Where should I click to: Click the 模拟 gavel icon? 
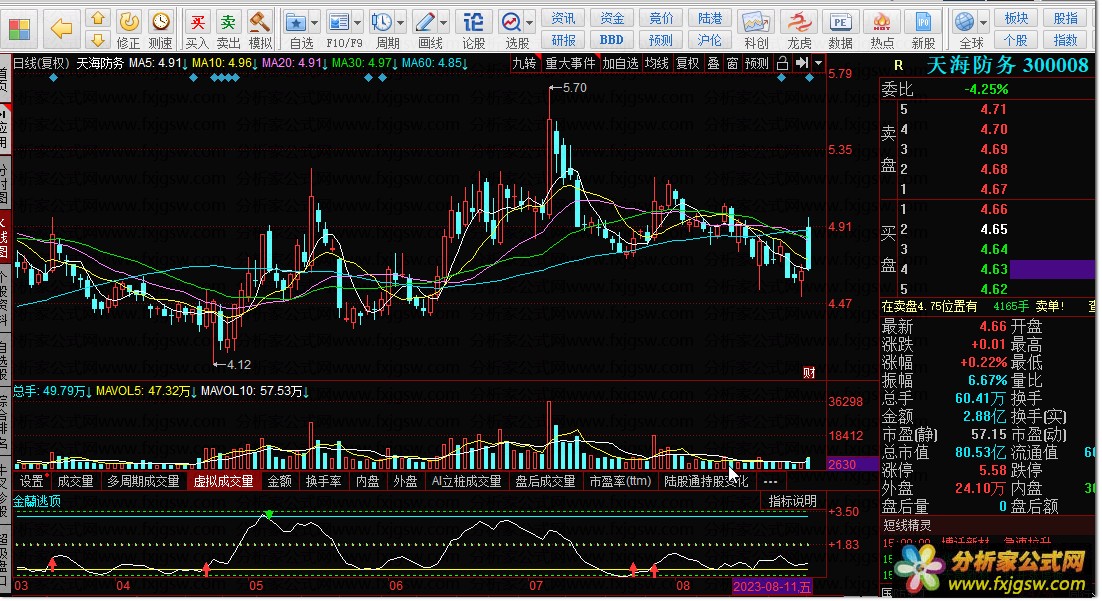tap(260, 22)
